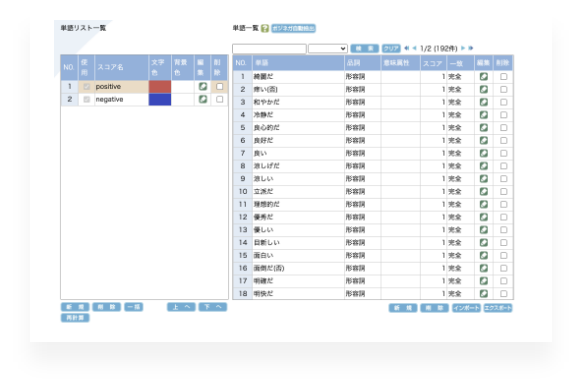
Task: Edit the negative score list entry
Action: (203, 99)
